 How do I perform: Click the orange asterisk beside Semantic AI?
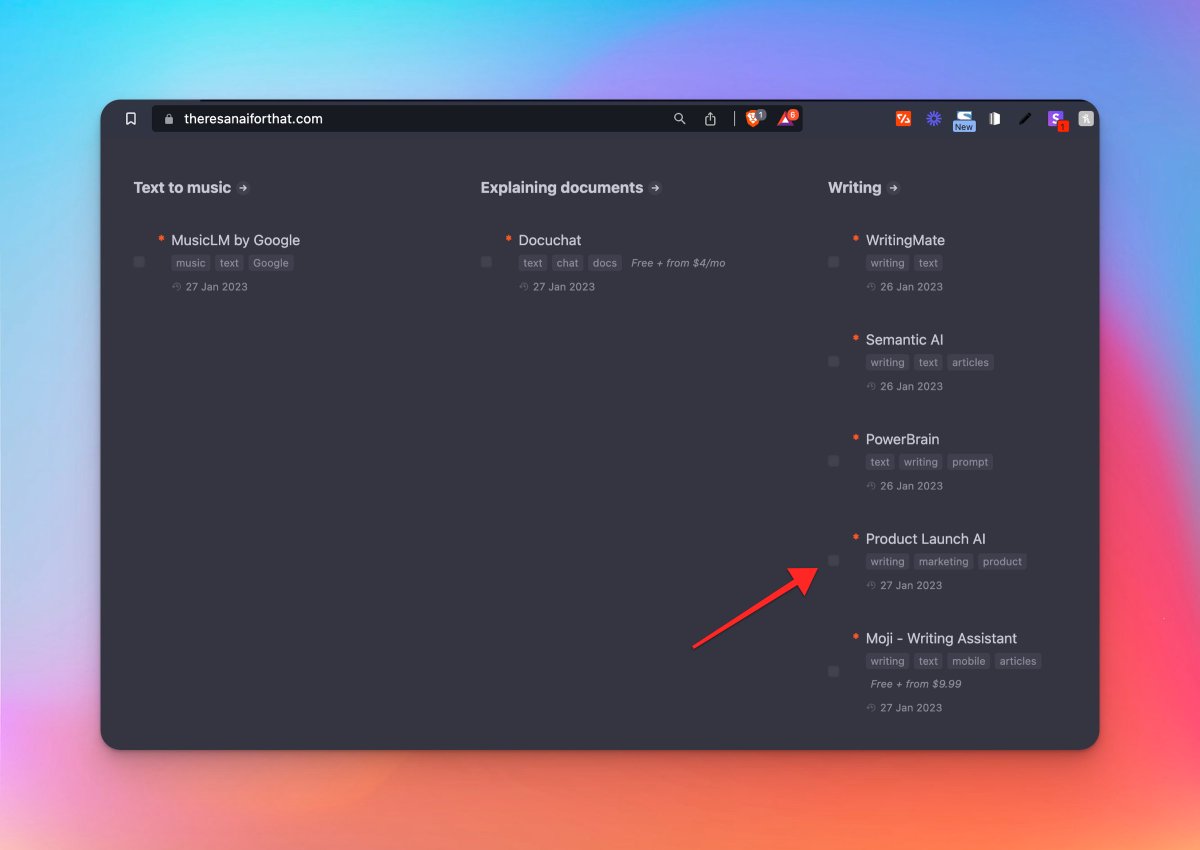point(856,339)
